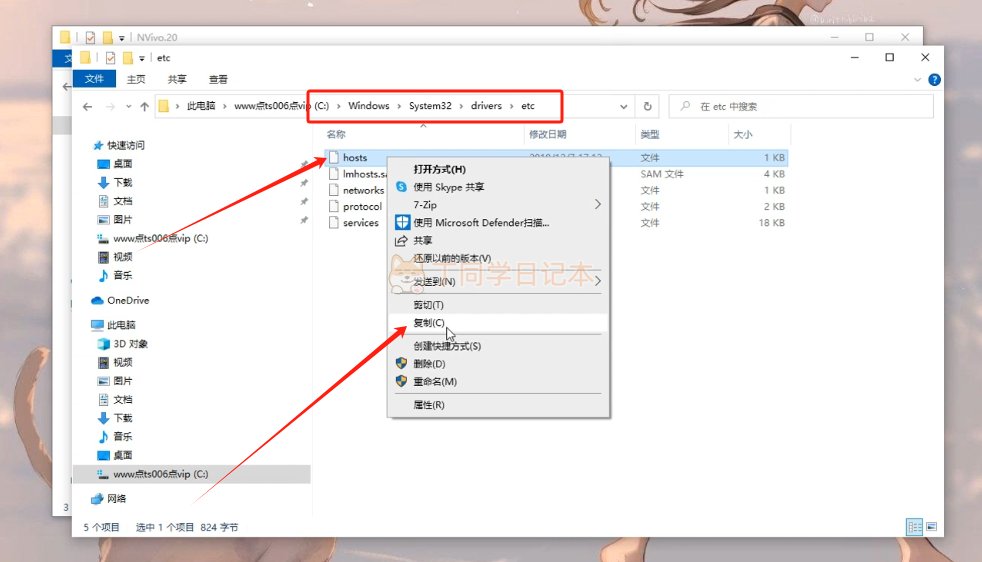Click new folder quick access toolbar icon
Image resolution: width=982 pixels, height=562 pixels.
(128, 58)
